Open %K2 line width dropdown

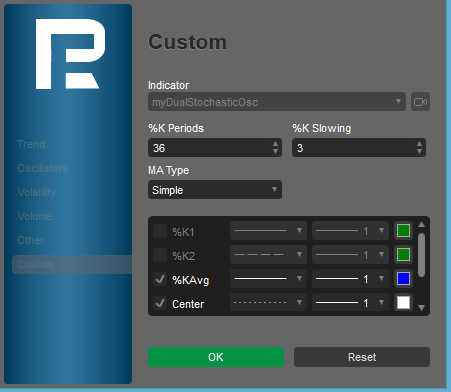(x=350, y=255)
